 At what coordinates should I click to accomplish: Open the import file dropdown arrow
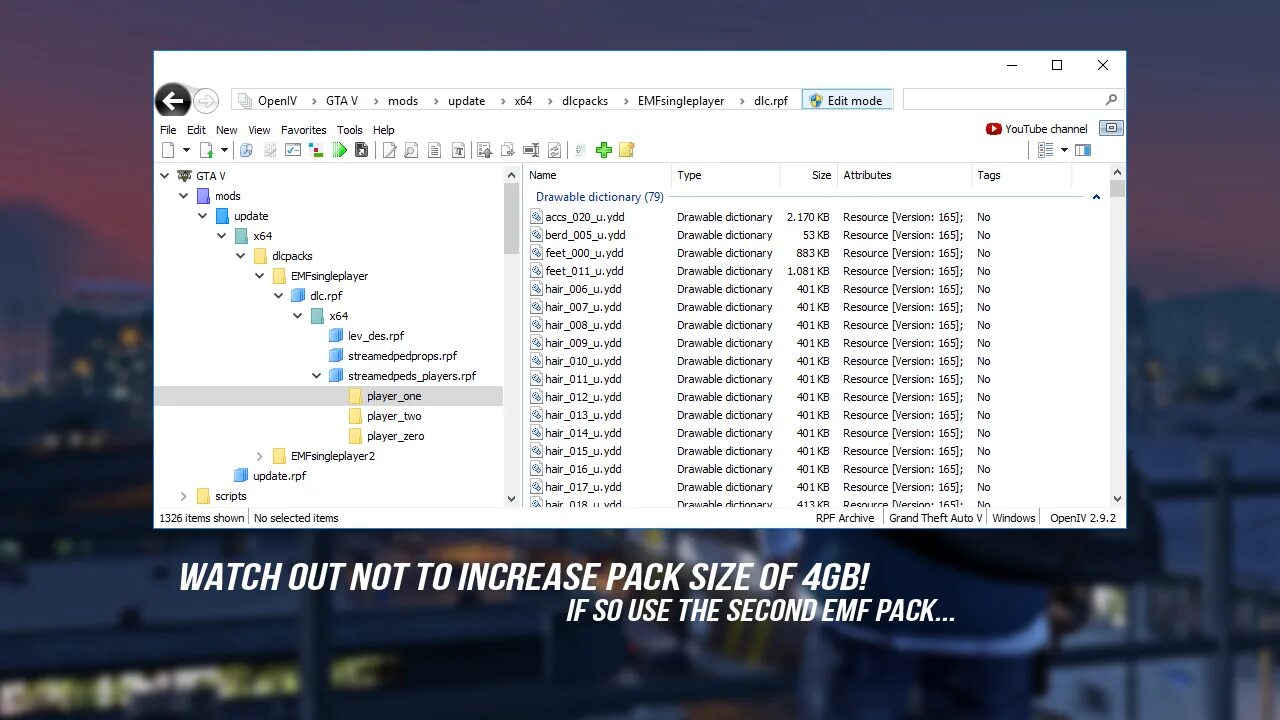coord(224,150)
